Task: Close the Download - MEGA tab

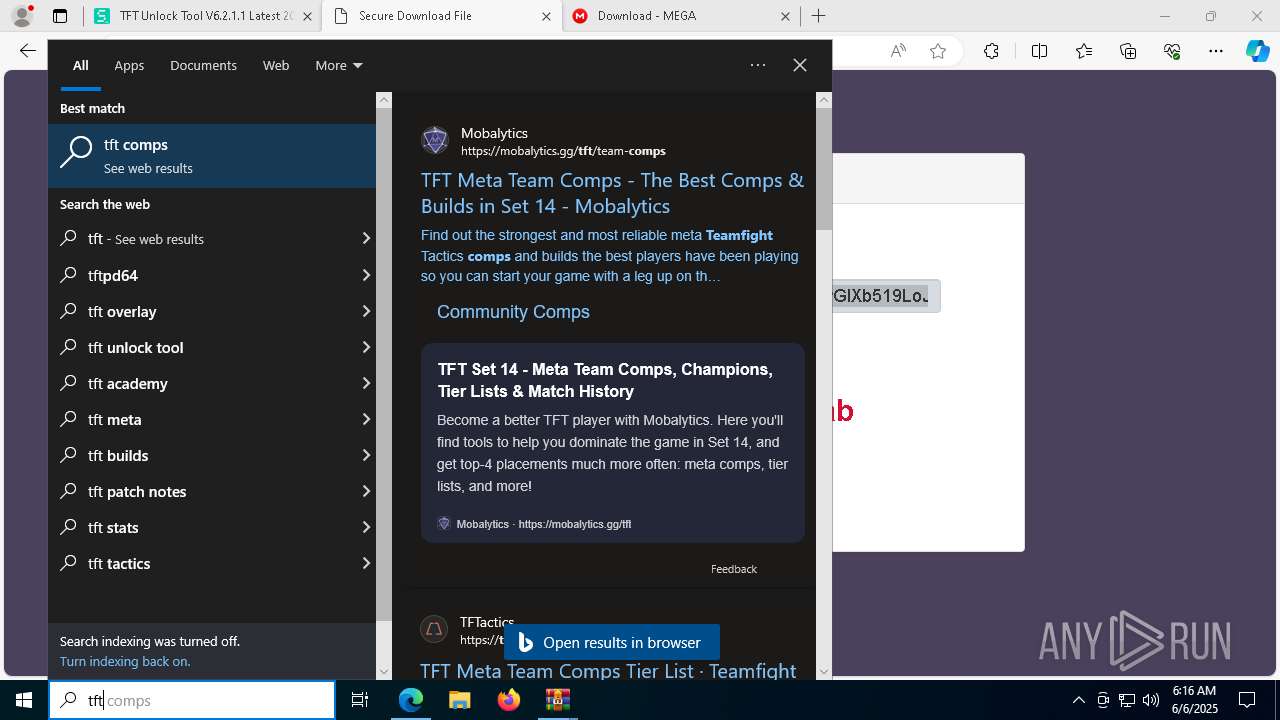Action: click(x=785, y=16)
